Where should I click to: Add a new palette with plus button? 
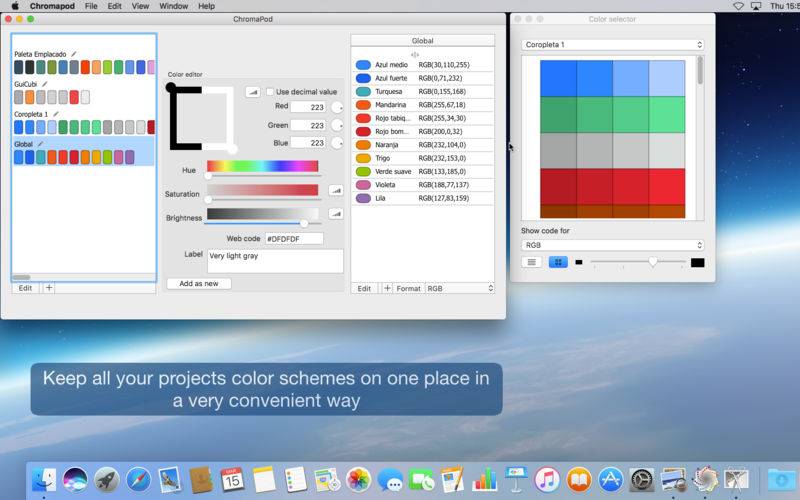pyautogui.click(x=49, y=288)
